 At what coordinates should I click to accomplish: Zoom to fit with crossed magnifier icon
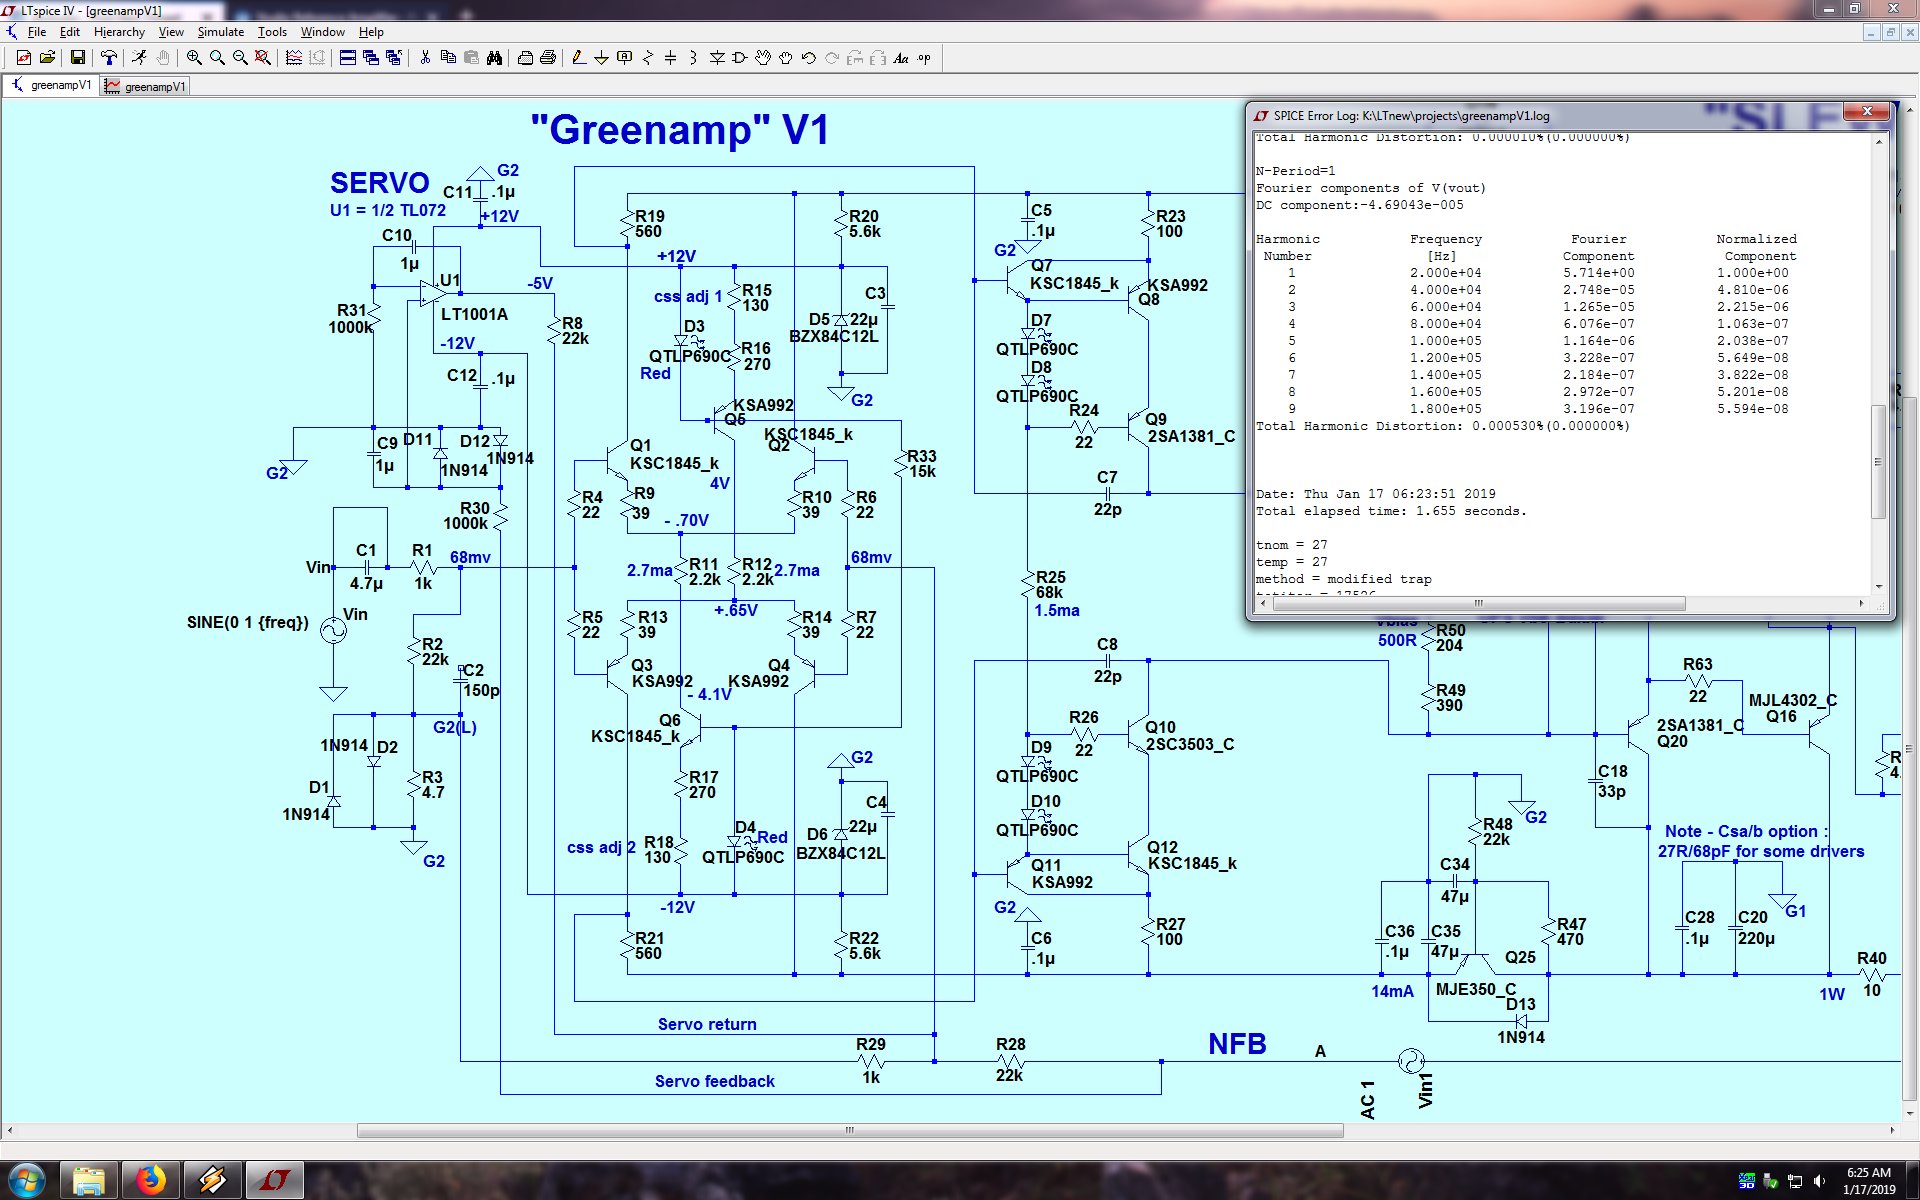pyautogui.click(x=263, y=58)
